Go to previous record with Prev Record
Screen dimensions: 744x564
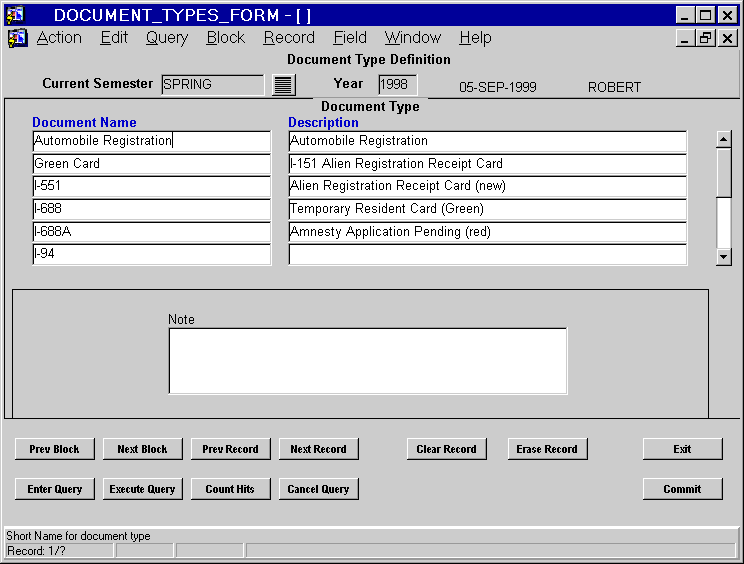pyautogui.click(x=231, y=449)
